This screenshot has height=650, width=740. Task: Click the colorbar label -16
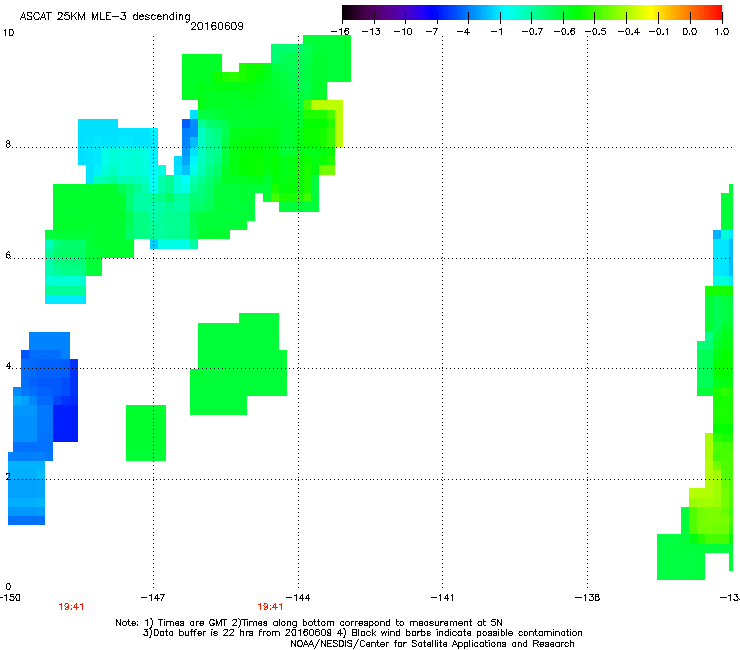point(340,32)
